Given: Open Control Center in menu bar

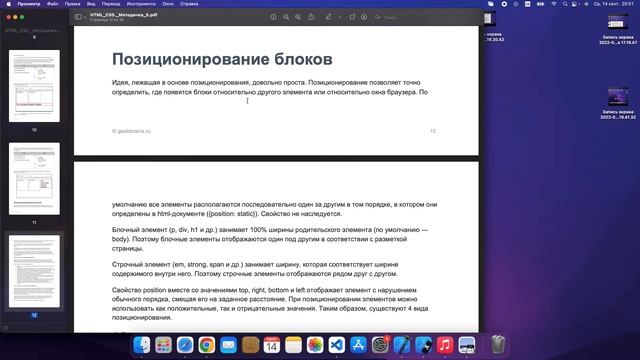Looking at the screenshot, I should 575,4.
